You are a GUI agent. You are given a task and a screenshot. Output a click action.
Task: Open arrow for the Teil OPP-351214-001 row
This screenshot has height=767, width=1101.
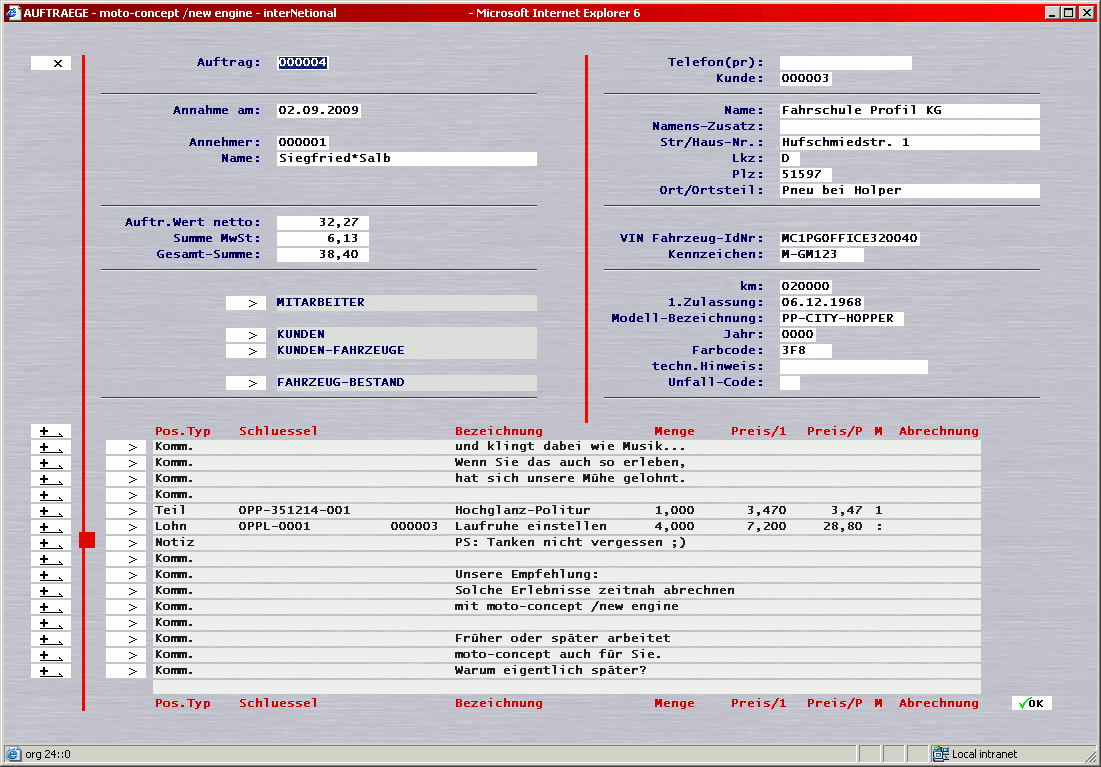[126, 511]
